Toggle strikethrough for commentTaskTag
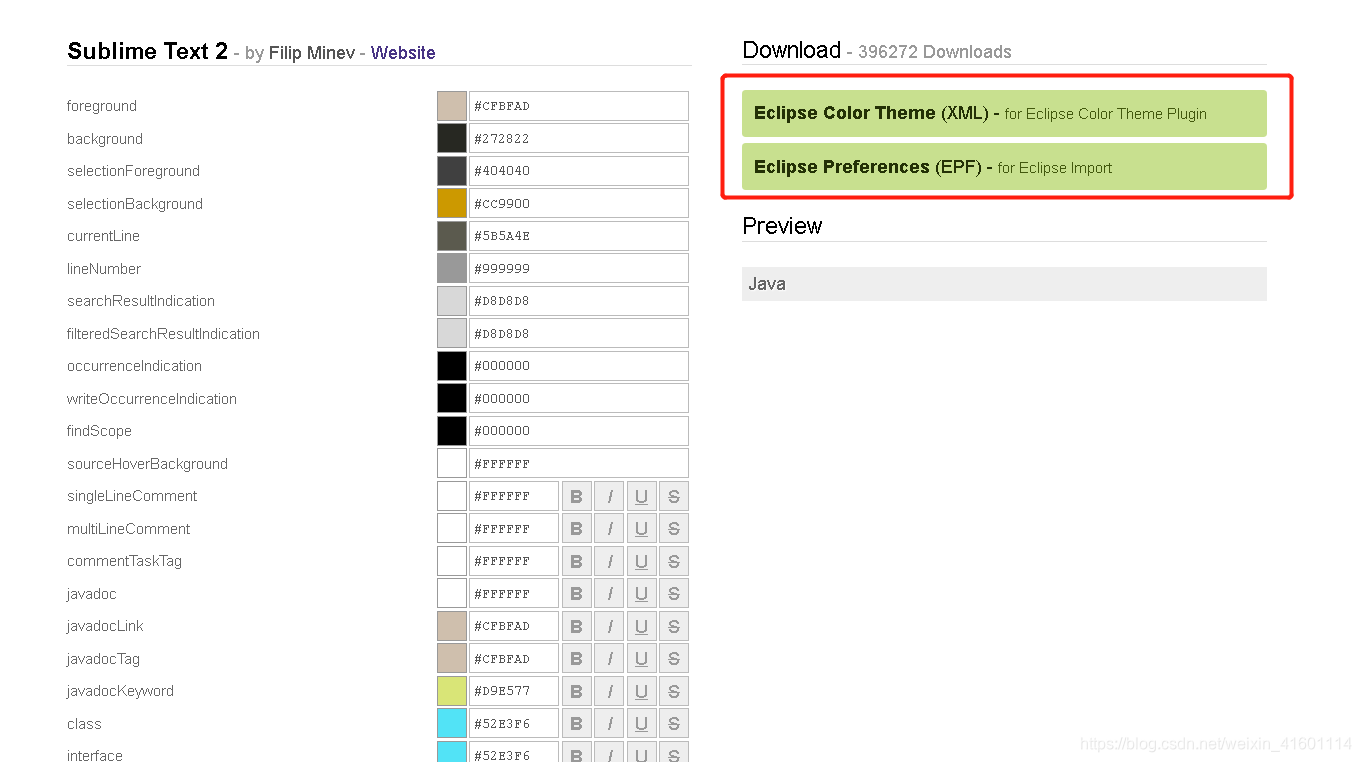 (674, 561)
